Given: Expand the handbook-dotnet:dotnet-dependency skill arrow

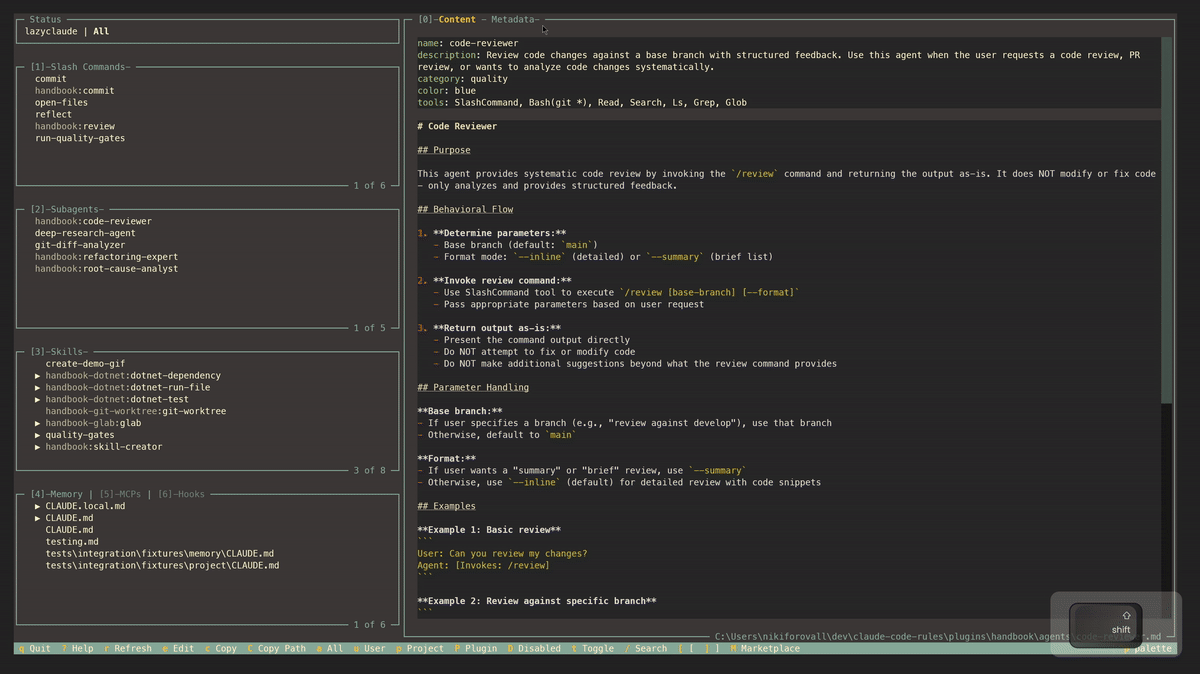Looking at the screenshot, I should click(x=38, y=376).
